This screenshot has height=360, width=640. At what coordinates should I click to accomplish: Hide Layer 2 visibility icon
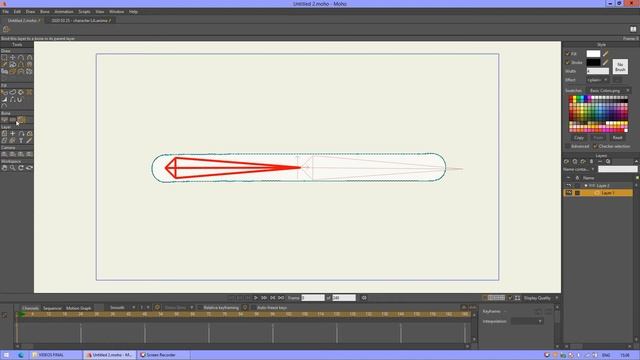click(x=569, y=185)
